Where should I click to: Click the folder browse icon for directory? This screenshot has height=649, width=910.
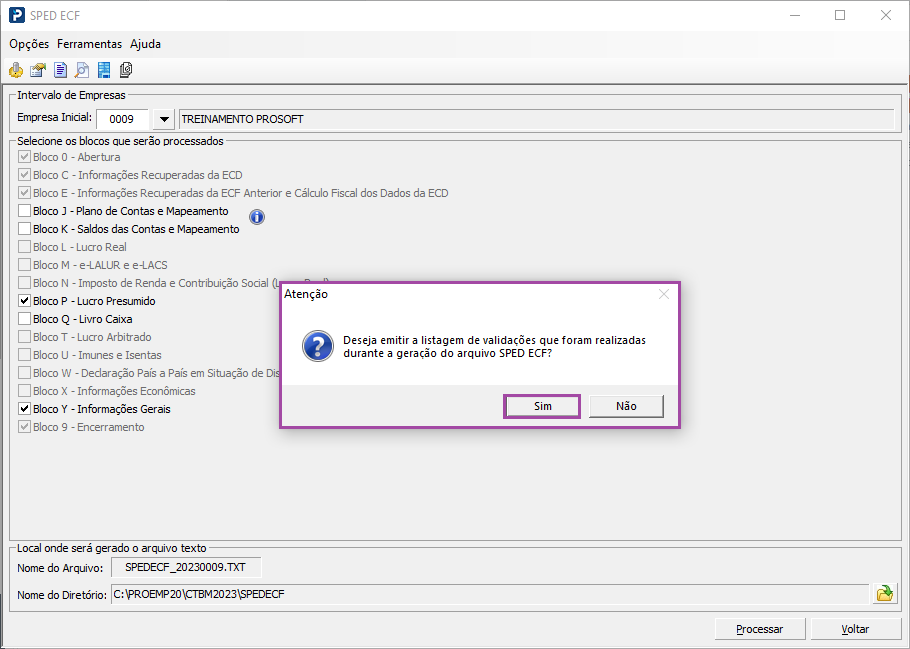(x=884, y=594)
